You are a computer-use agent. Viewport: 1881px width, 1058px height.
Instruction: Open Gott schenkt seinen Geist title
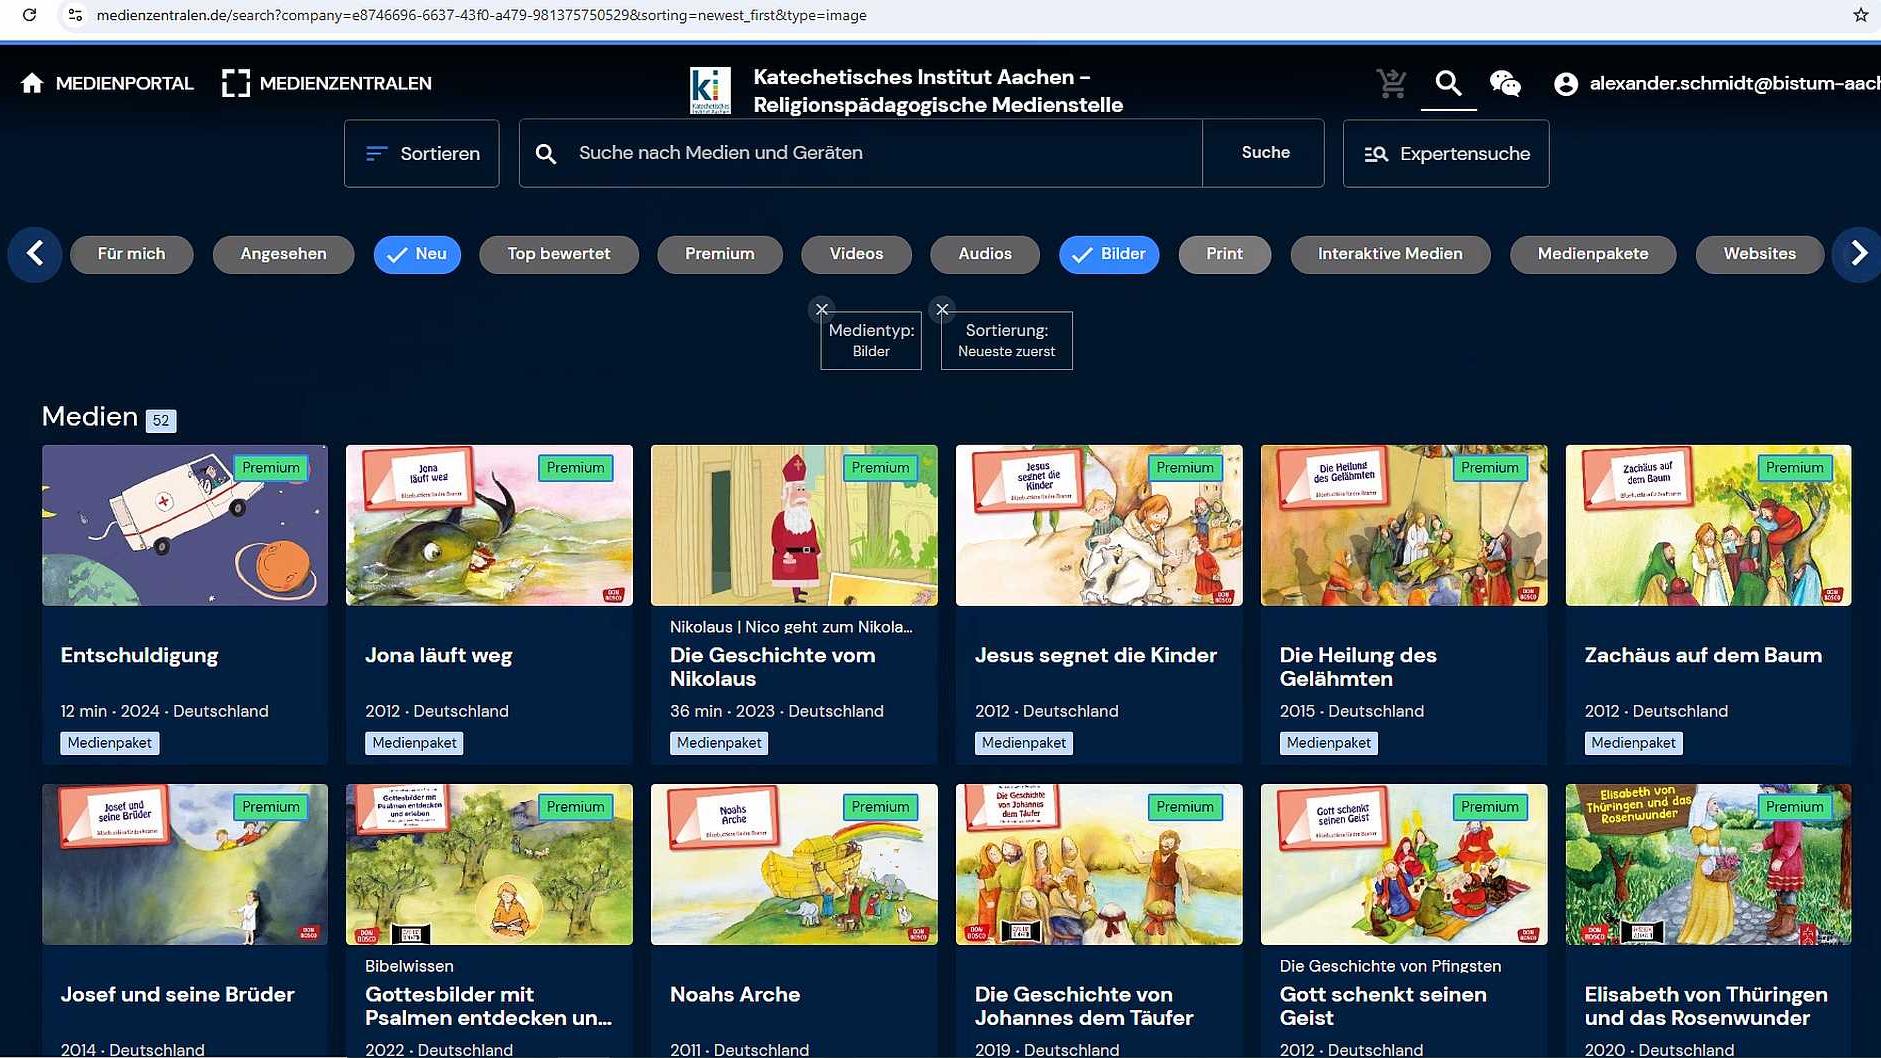point(1383,1006)
